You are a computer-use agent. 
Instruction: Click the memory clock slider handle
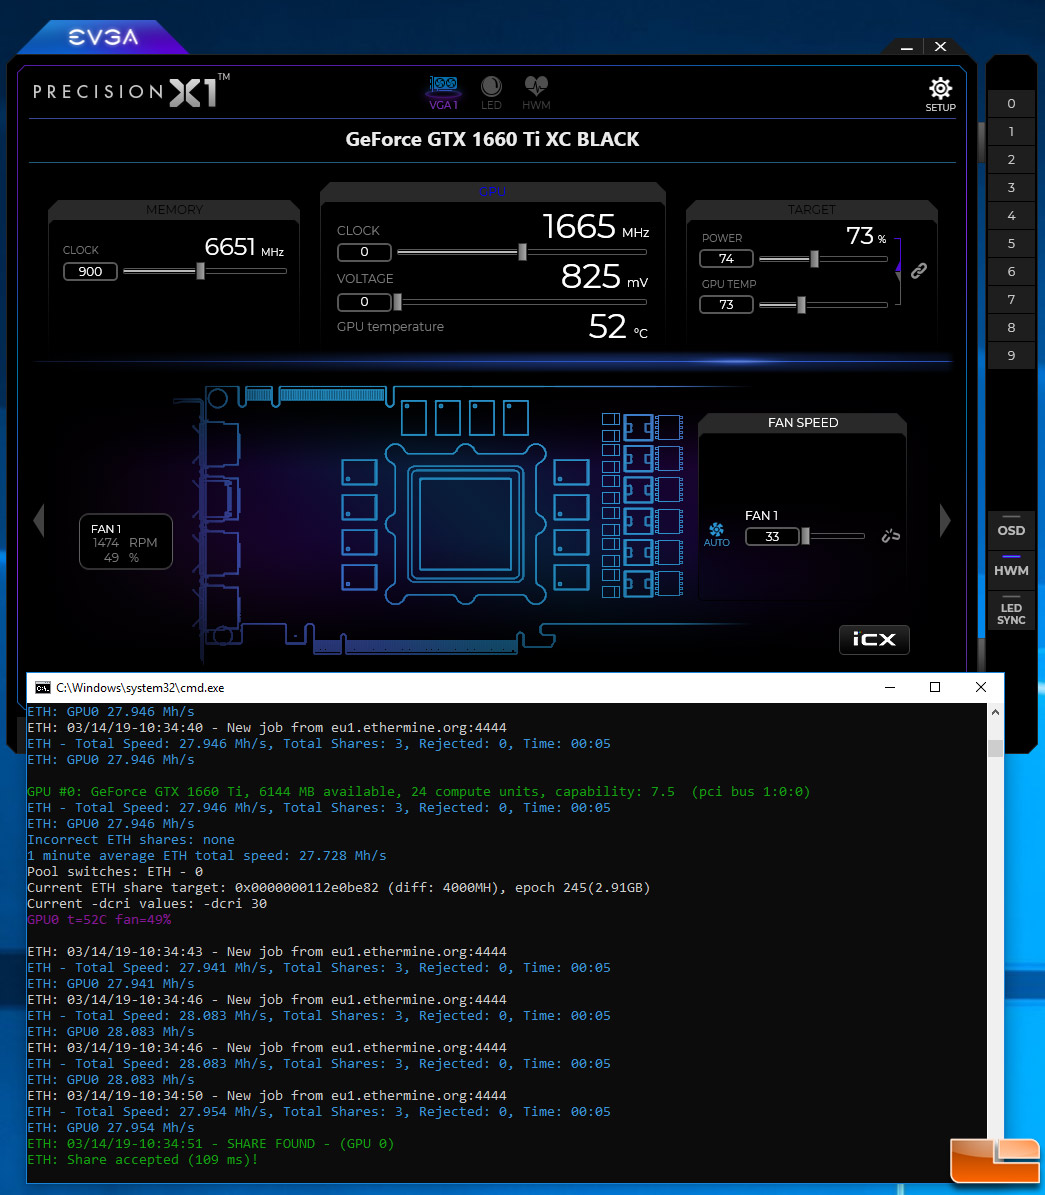(200, 271)
